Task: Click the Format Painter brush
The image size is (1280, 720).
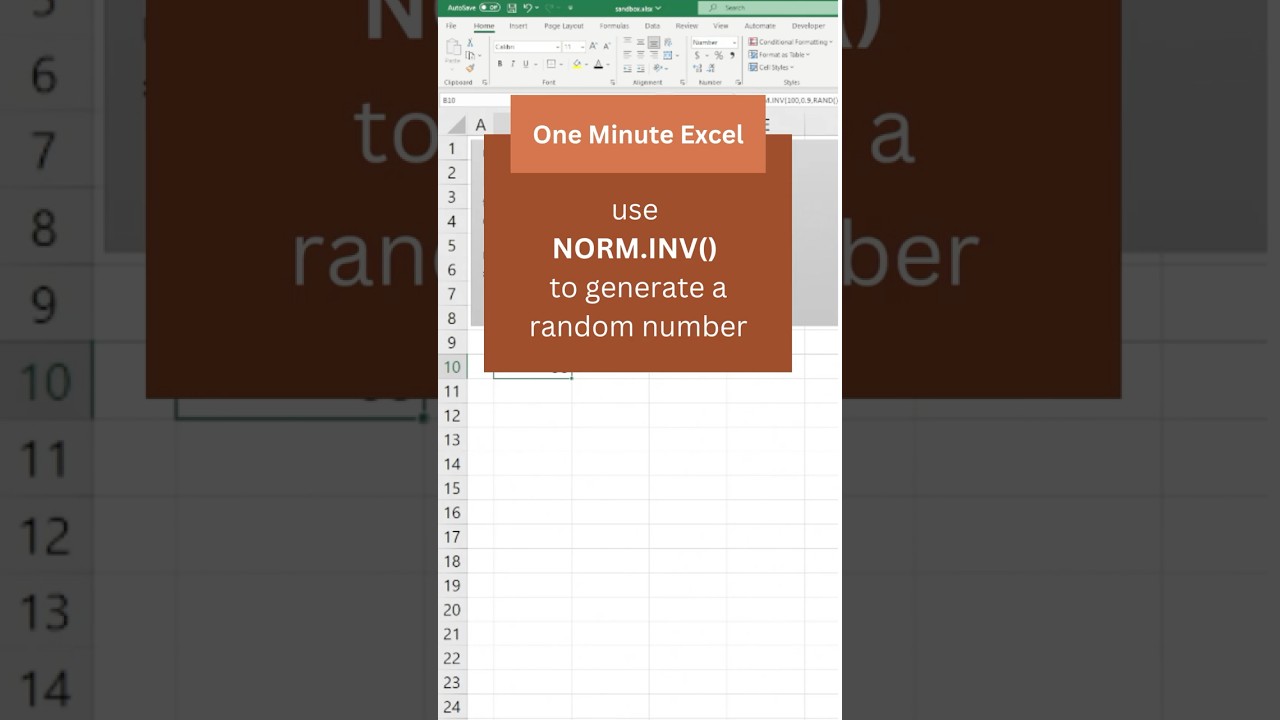Action: click(x=470, y=68)
